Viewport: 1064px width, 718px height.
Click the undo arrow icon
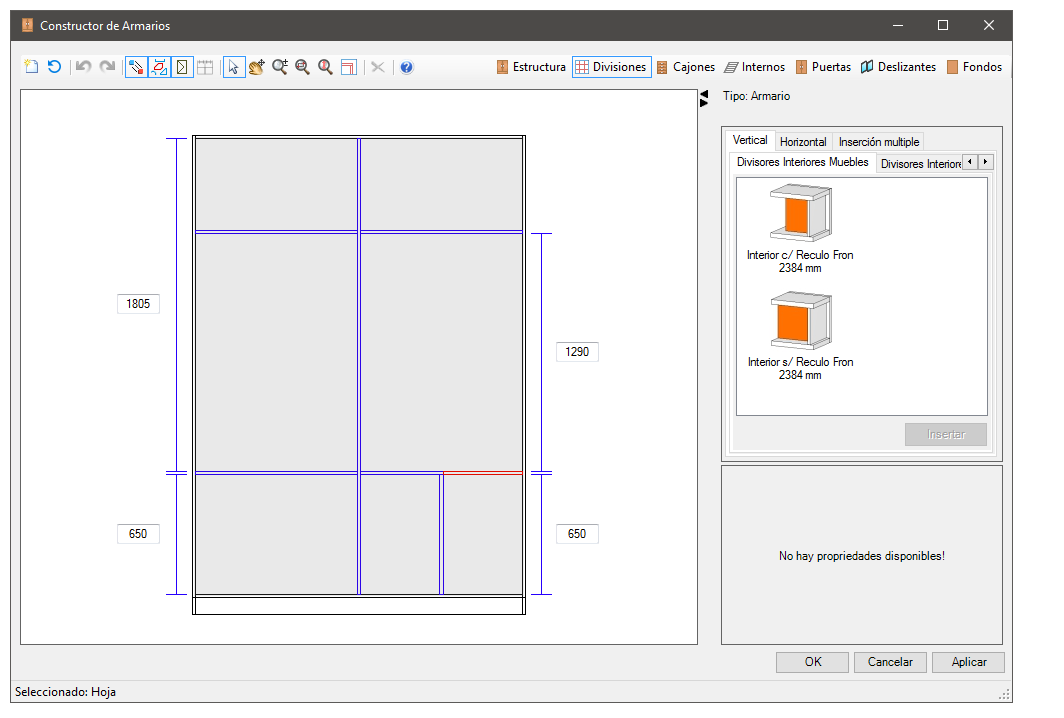tap(83, 67)
